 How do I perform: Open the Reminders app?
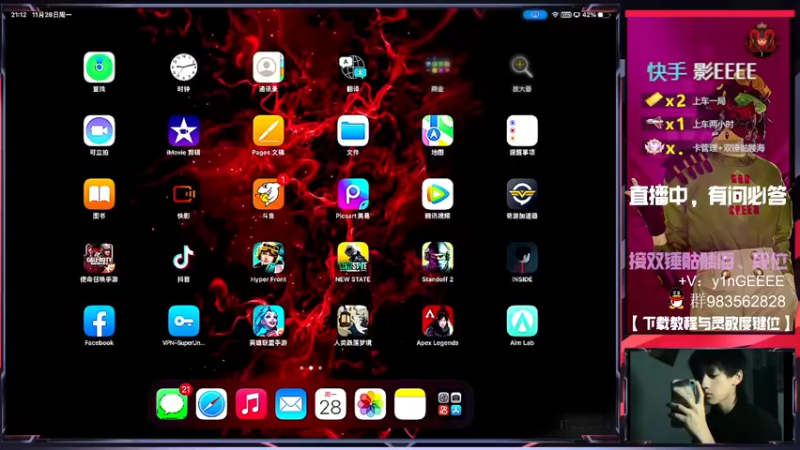coord(522,131)
